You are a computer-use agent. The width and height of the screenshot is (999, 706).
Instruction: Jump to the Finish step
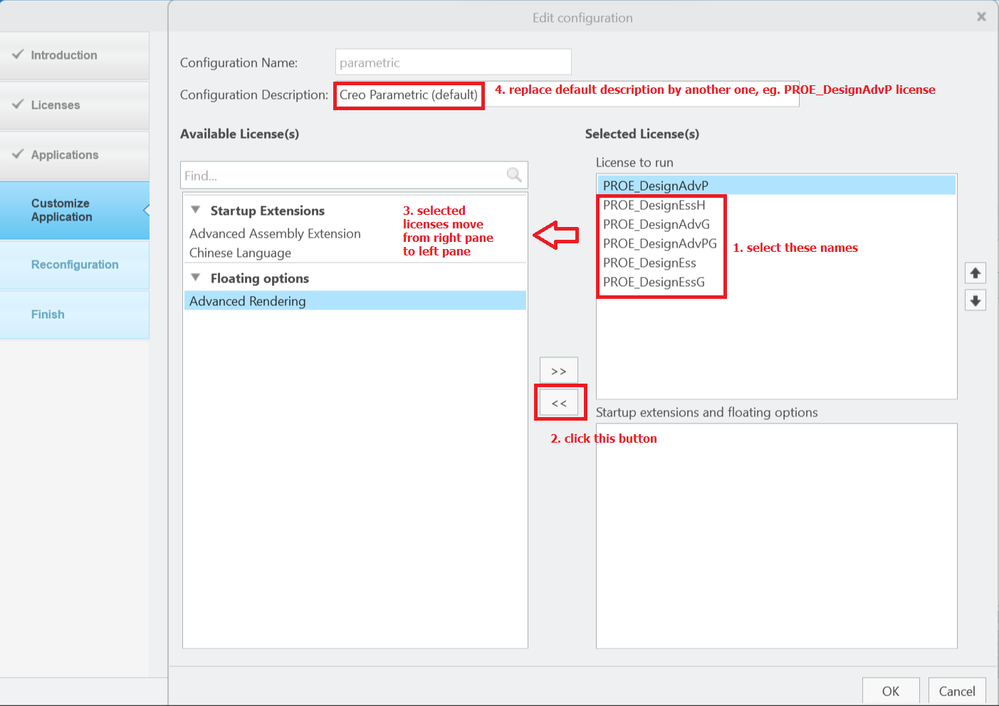click(x=75, y=314)
